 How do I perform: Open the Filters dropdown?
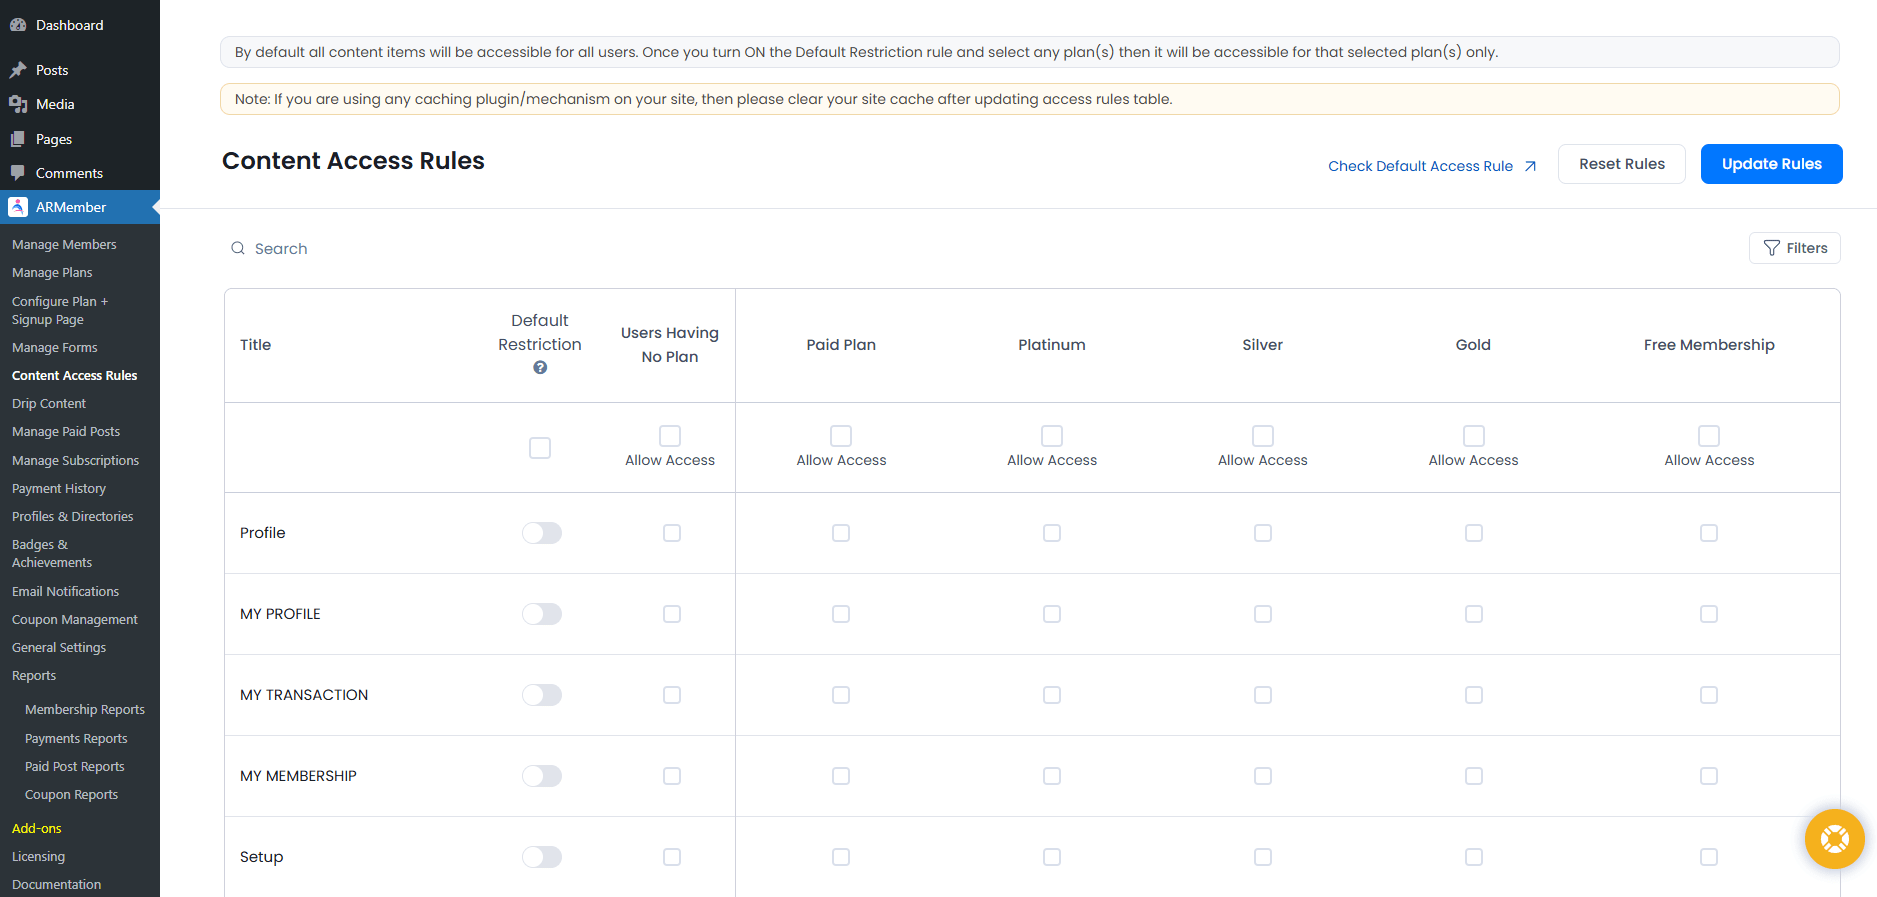point(1794,248)
